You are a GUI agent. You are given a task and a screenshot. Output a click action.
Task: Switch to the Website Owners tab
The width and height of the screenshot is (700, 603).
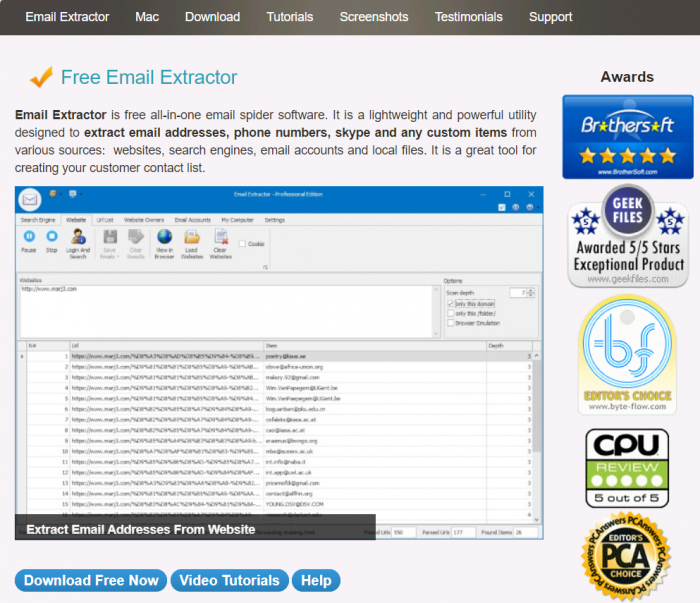click(144, 220)
